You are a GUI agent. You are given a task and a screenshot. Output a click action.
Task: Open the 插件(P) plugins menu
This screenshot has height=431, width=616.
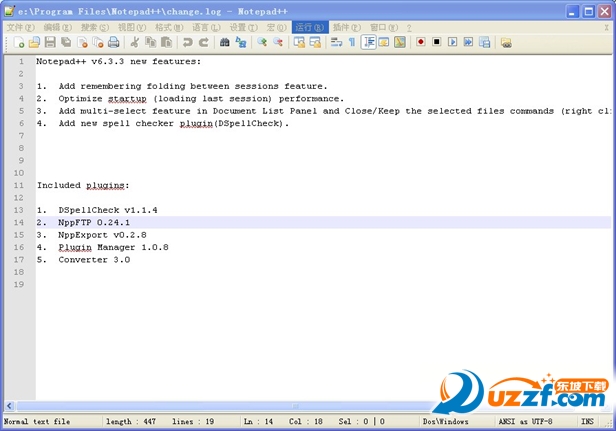346,28
